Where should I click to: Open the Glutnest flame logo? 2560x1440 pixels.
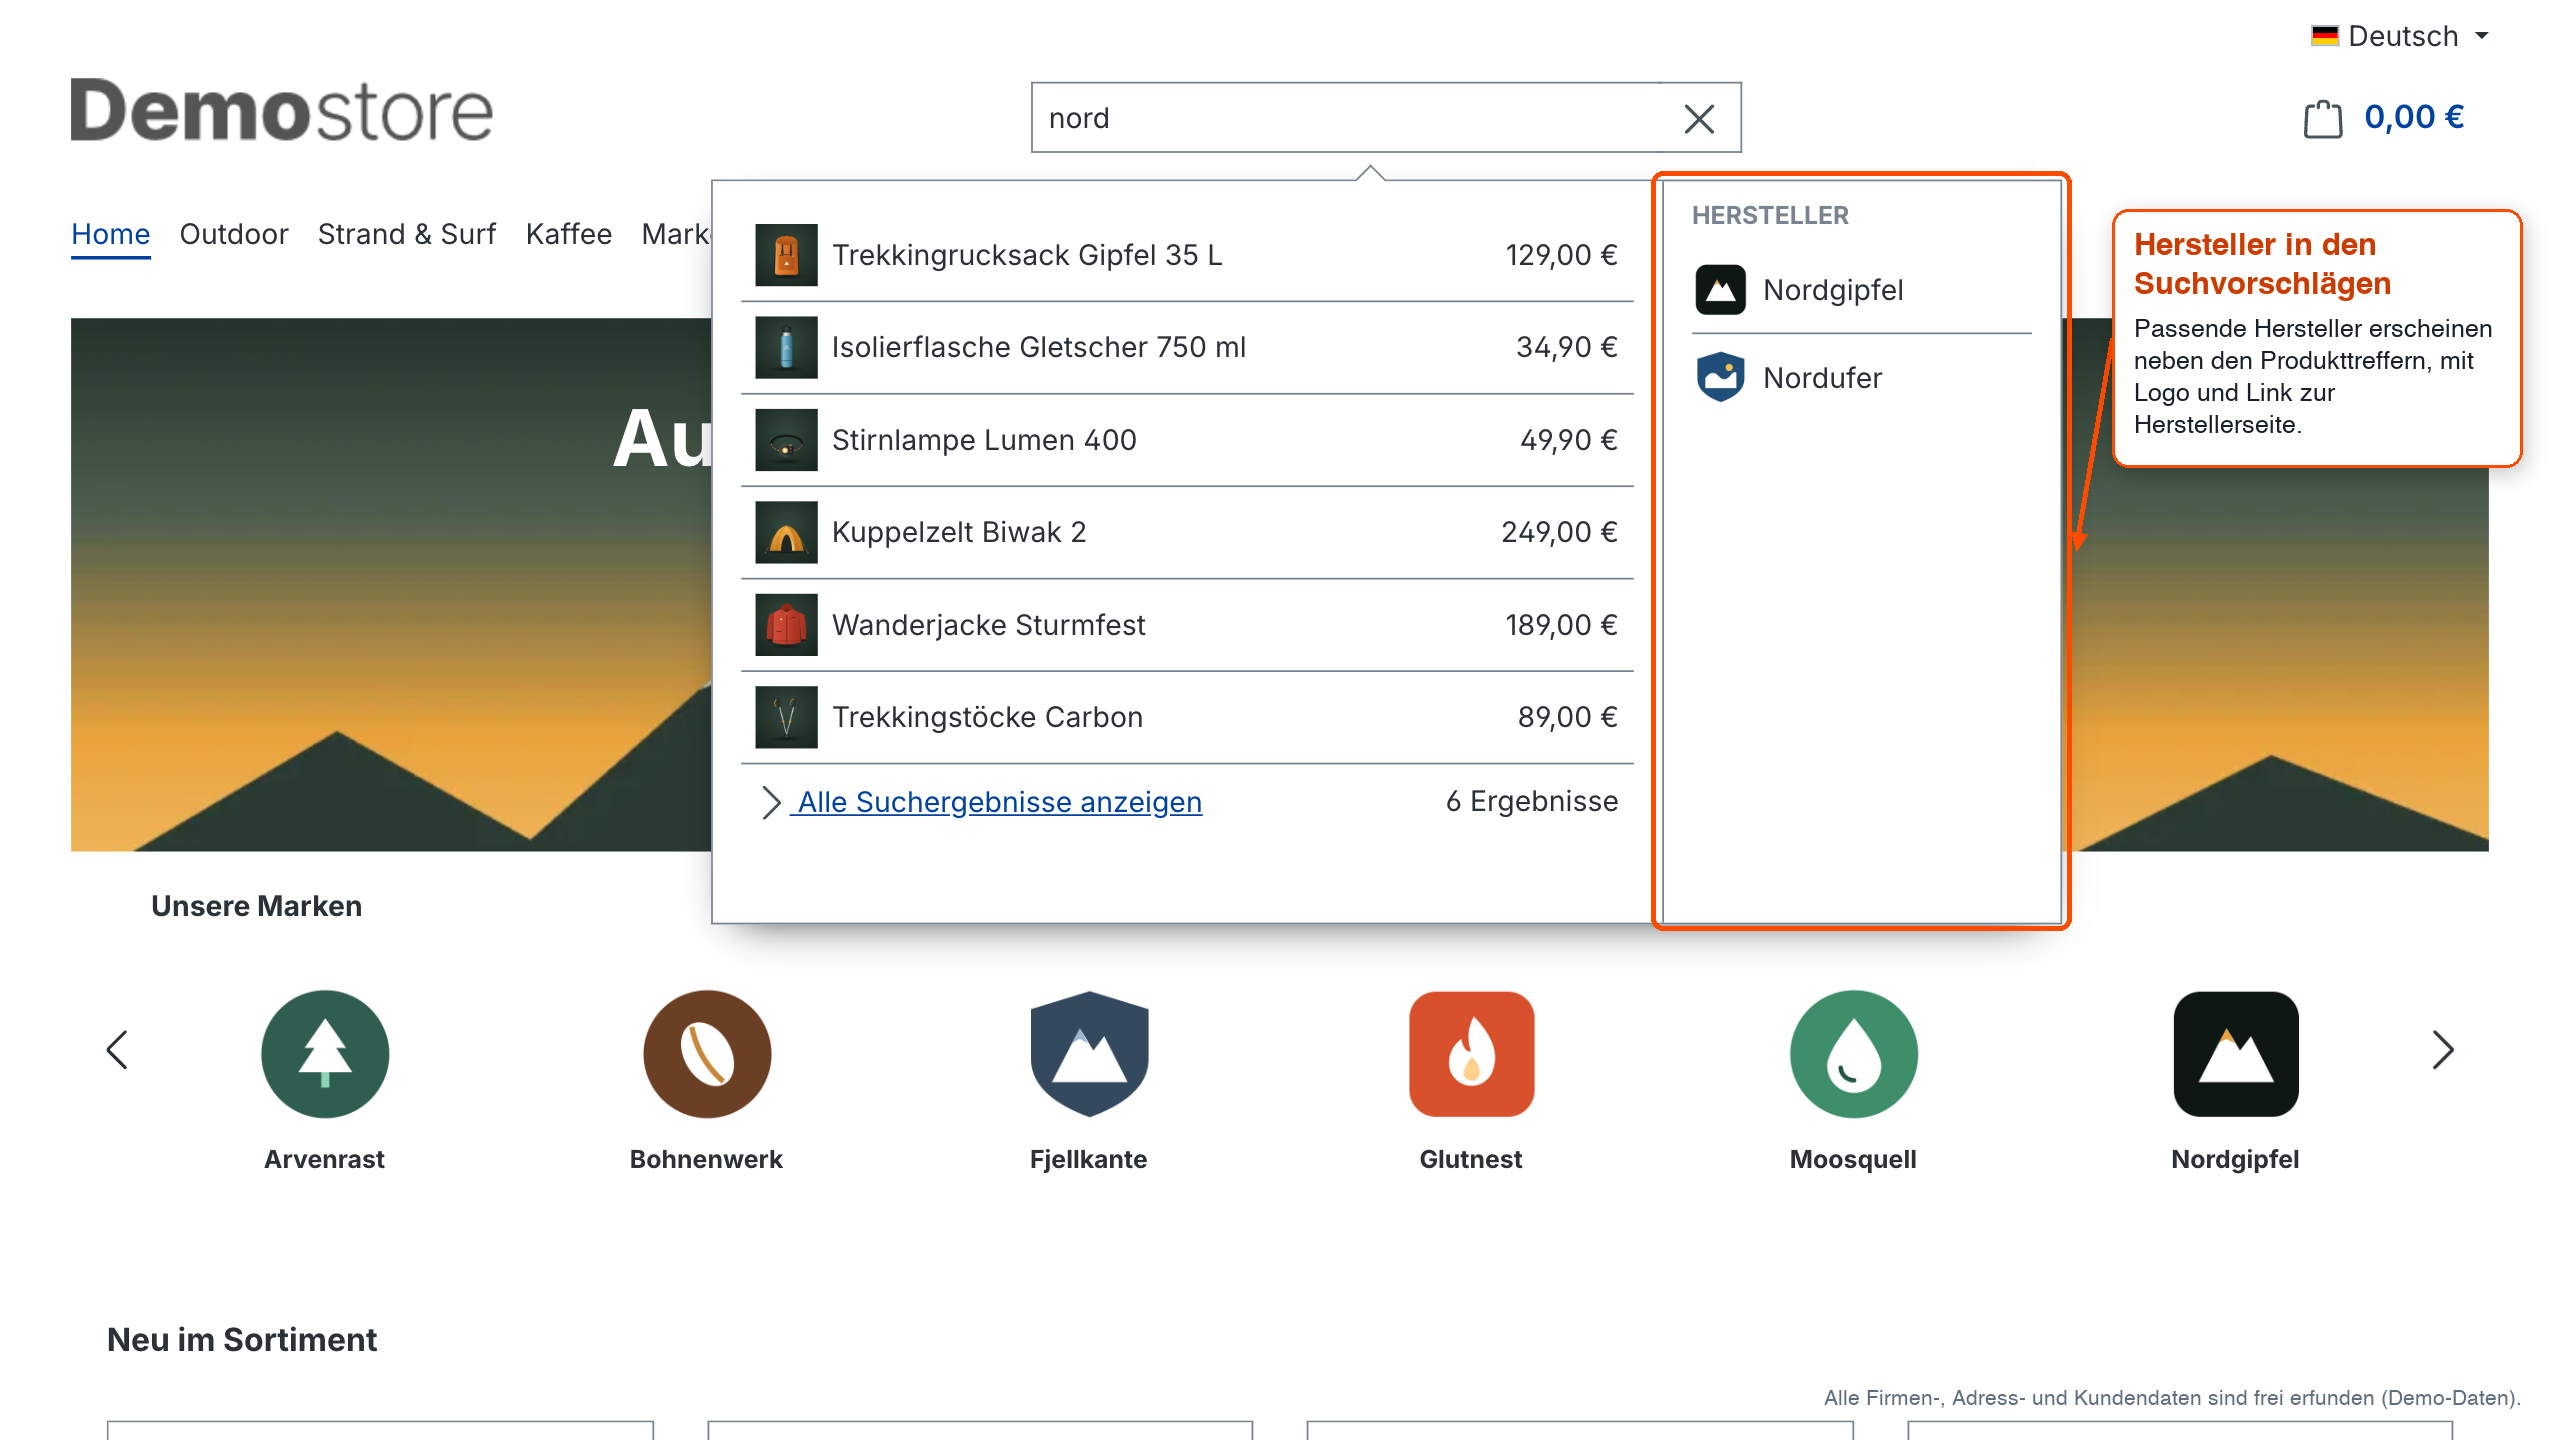[x=1471, y=1053]
